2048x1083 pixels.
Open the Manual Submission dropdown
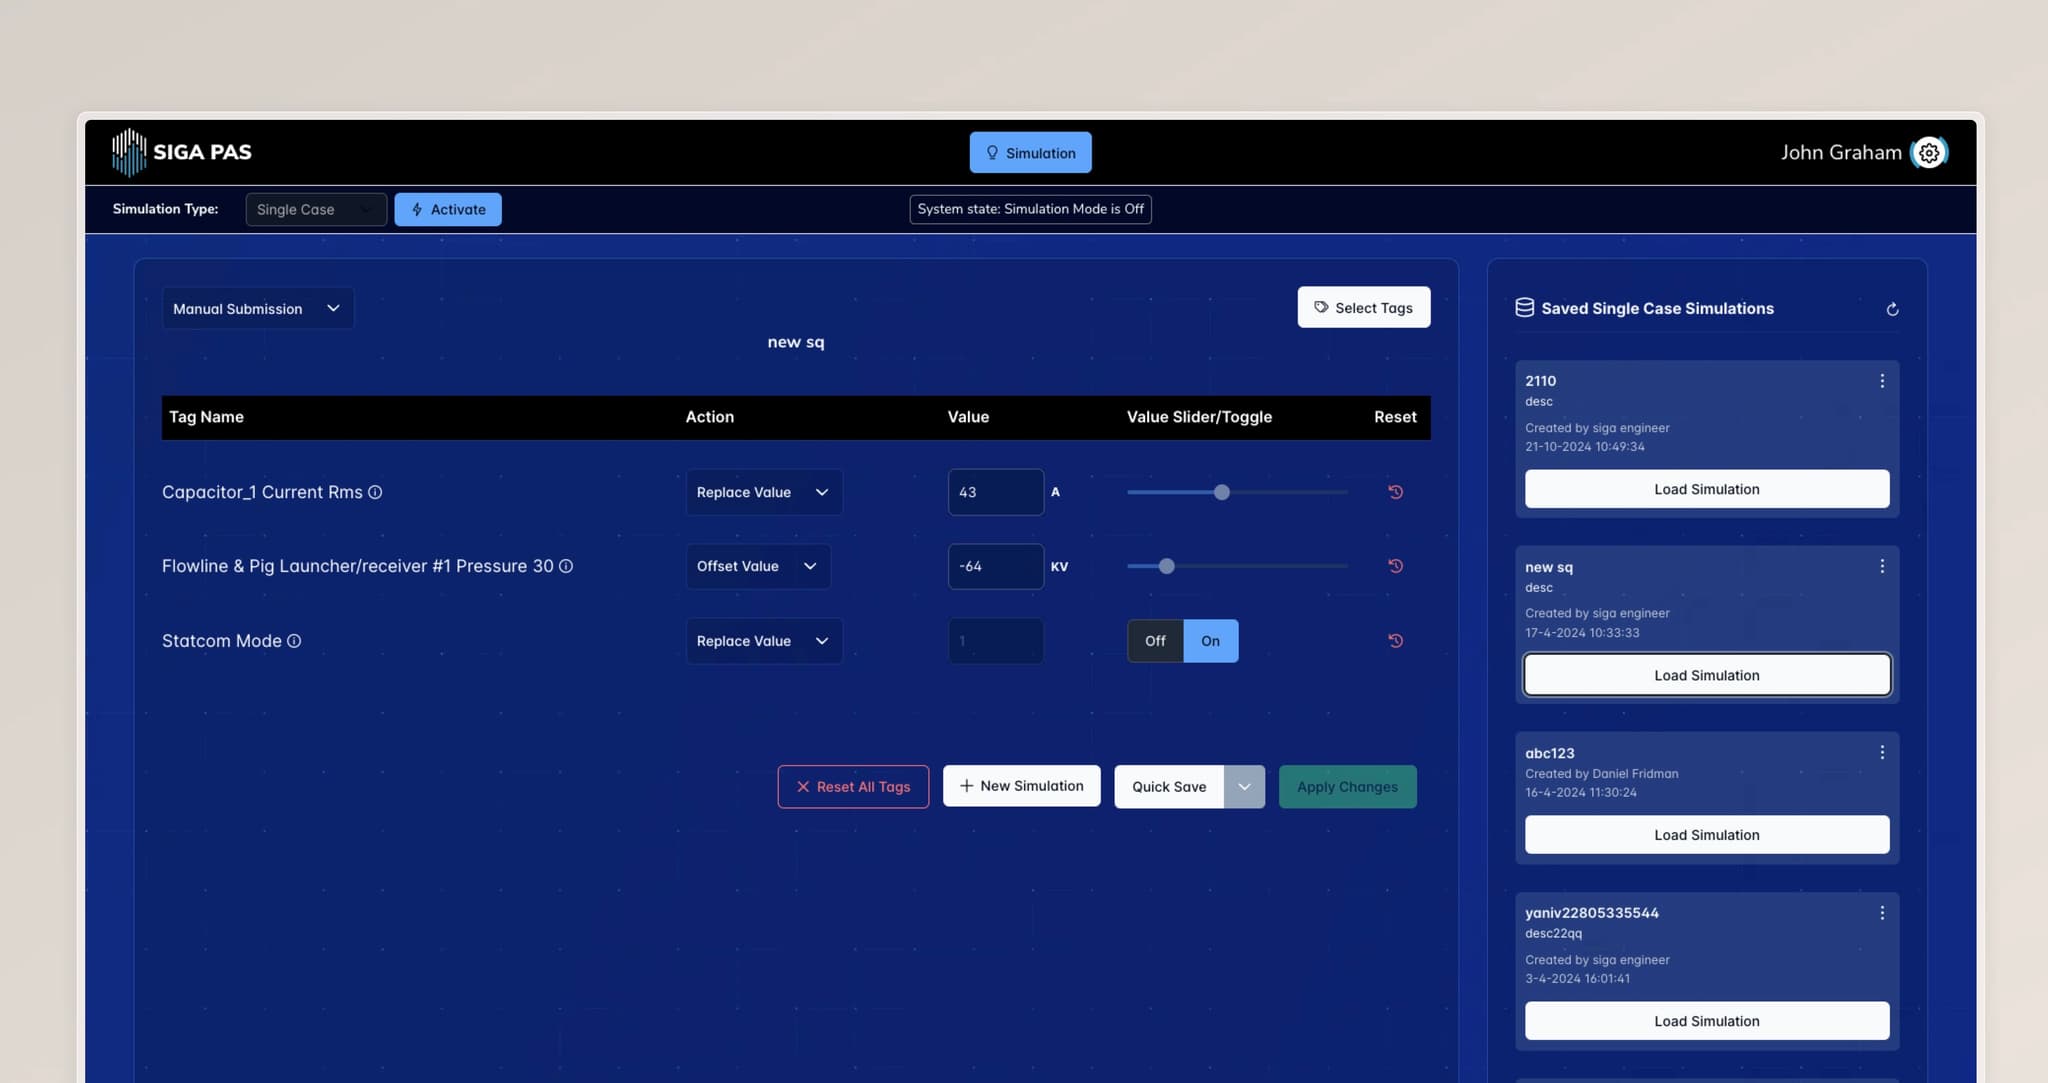tap(257, 309)
